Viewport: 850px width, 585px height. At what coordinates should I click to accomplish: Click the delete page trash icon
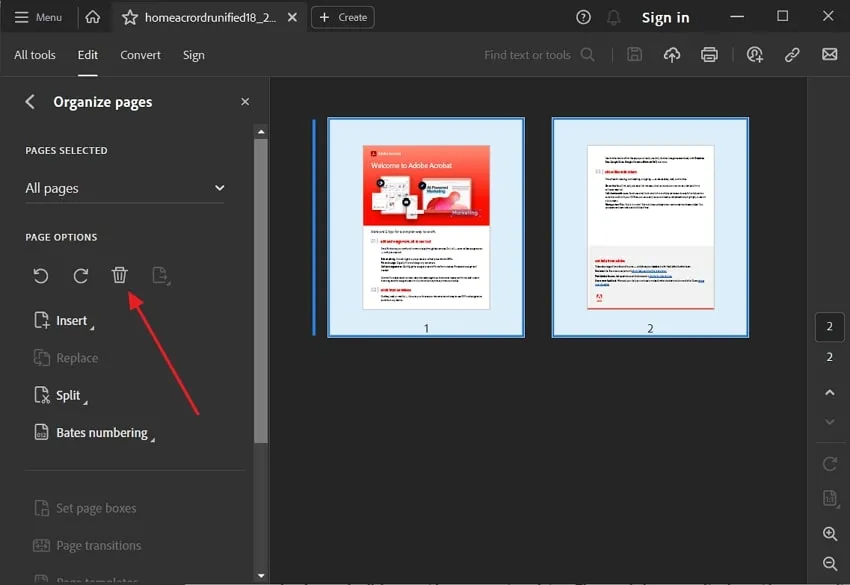tap(120, 274)
